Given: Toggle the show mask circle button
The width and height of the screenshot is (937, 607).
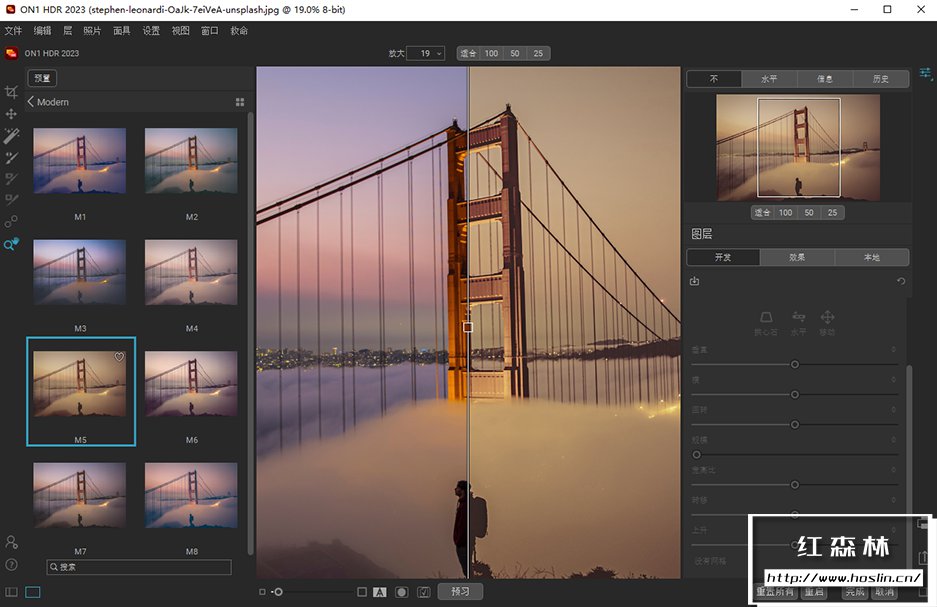Looking at the screenshot, I should click(401, 592).
